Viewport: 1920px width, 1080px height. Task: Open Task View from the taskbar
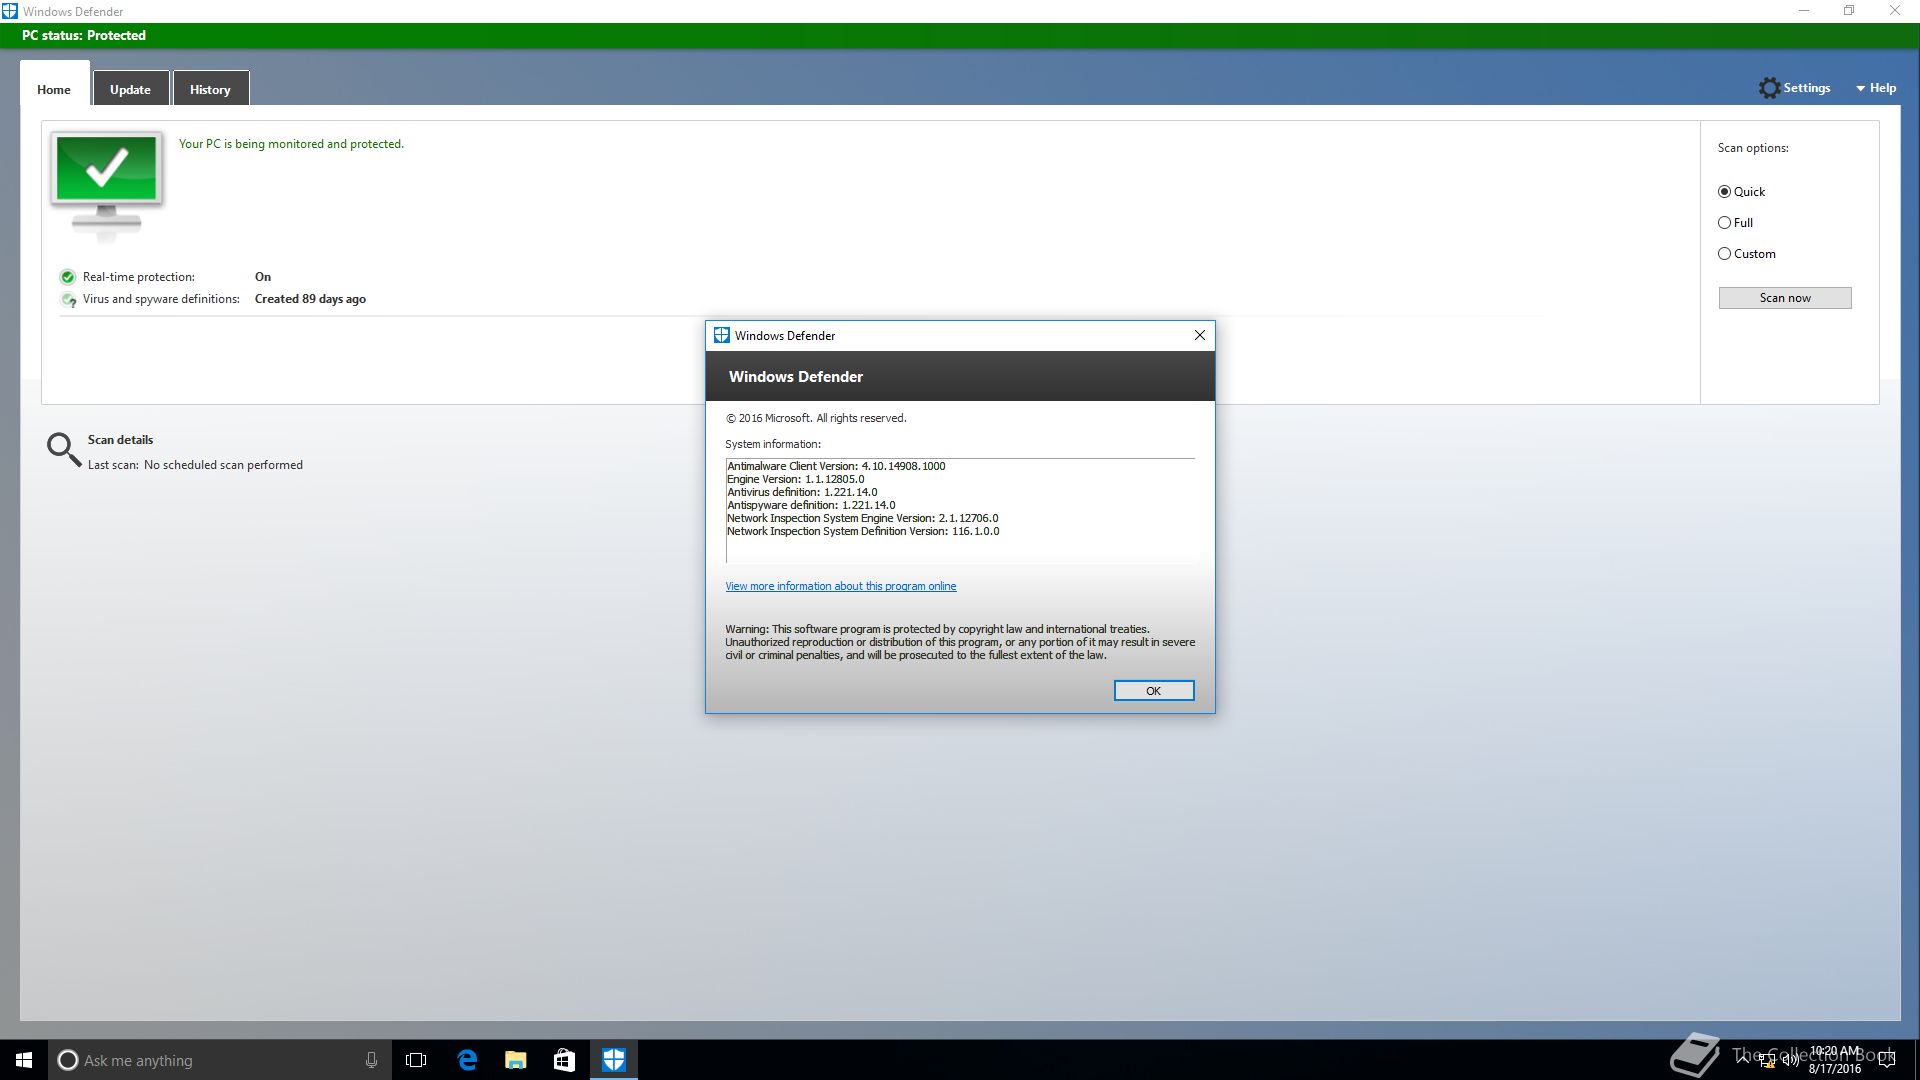point(416,1060)
